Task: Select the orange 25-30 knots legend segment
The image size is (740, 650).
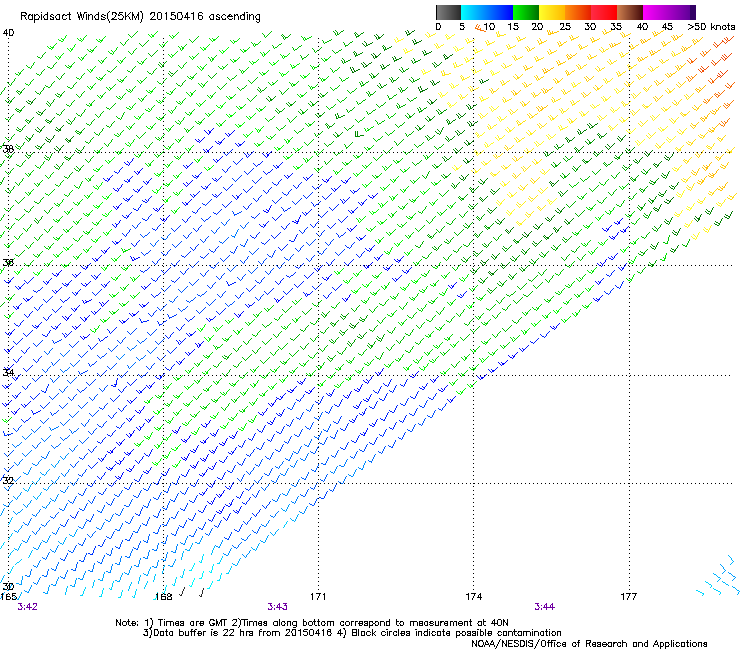Action: [578, 12]
